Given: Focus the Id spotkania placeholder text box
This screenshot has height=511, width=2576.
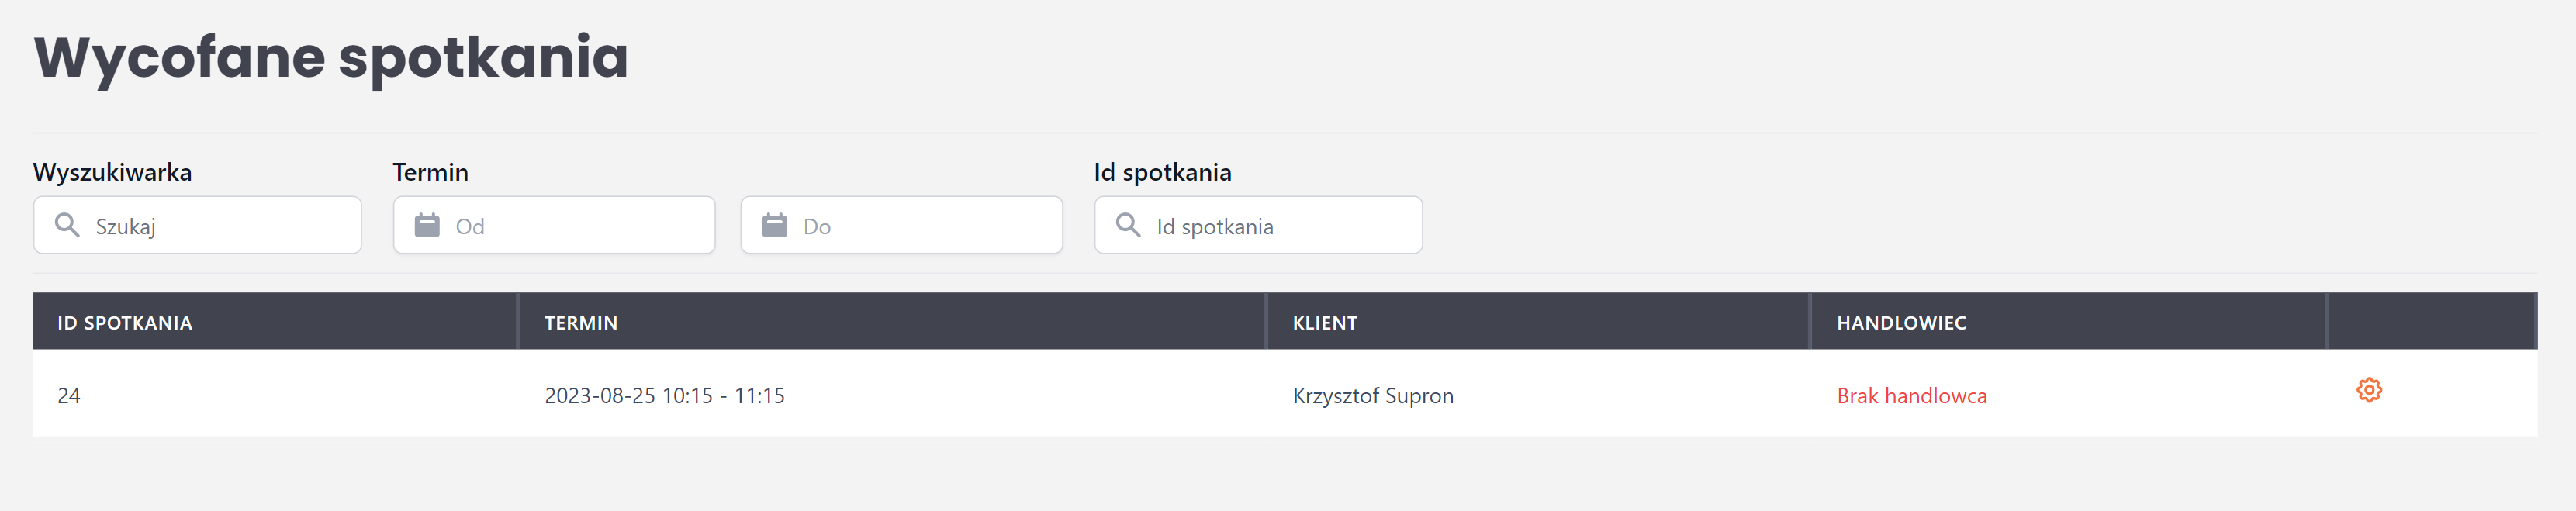Looking at the screenshot, I should coord(1280,226).
